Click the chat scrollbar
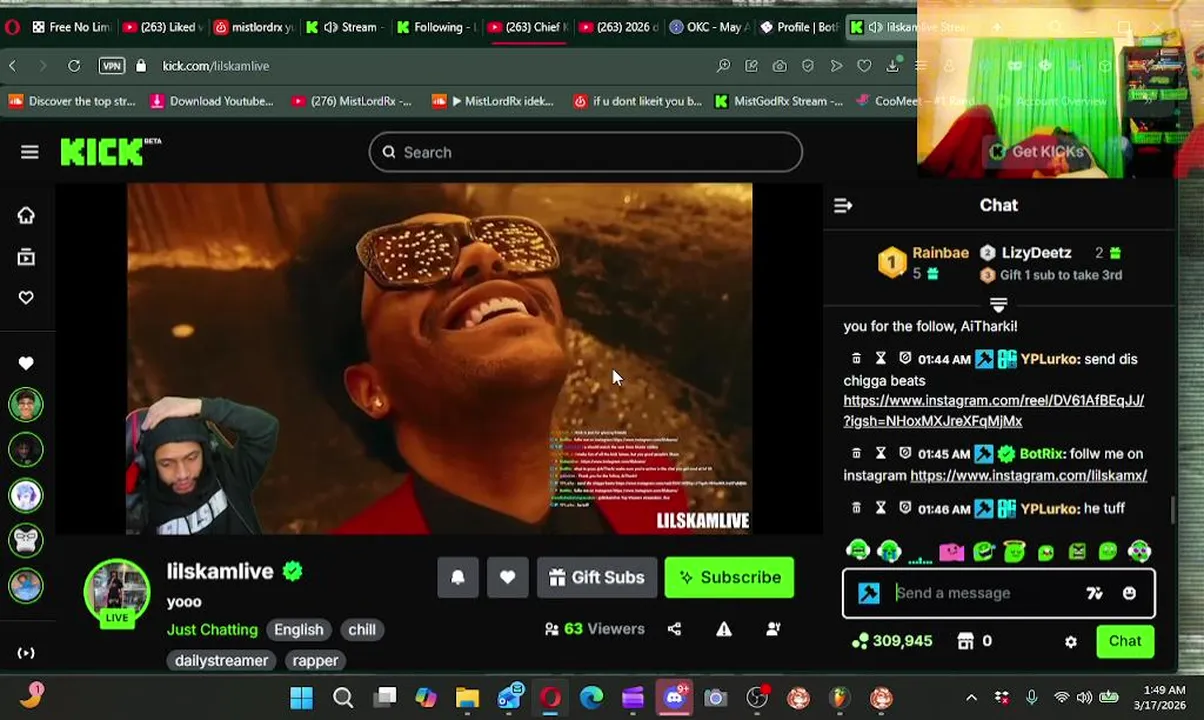This screenshot has height=720, width=1204. (x=1173, y=509)
